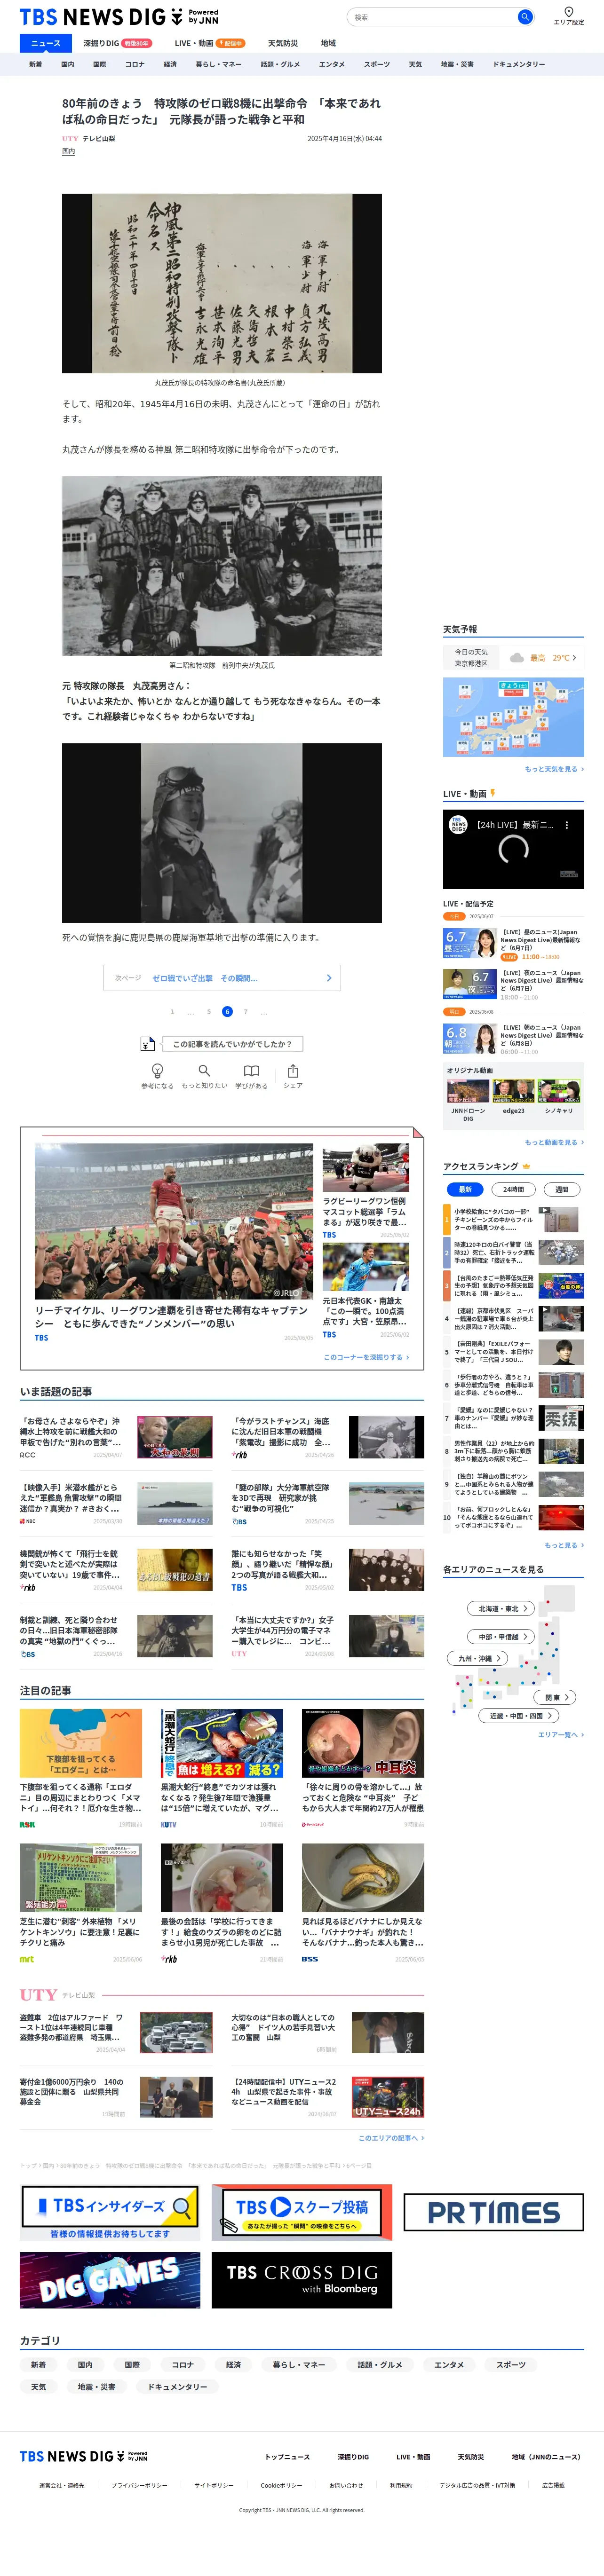Screen dimensions: 604x2576
Task: Click このコーナーを深掘りする link
Action: tap(366, 1357)
